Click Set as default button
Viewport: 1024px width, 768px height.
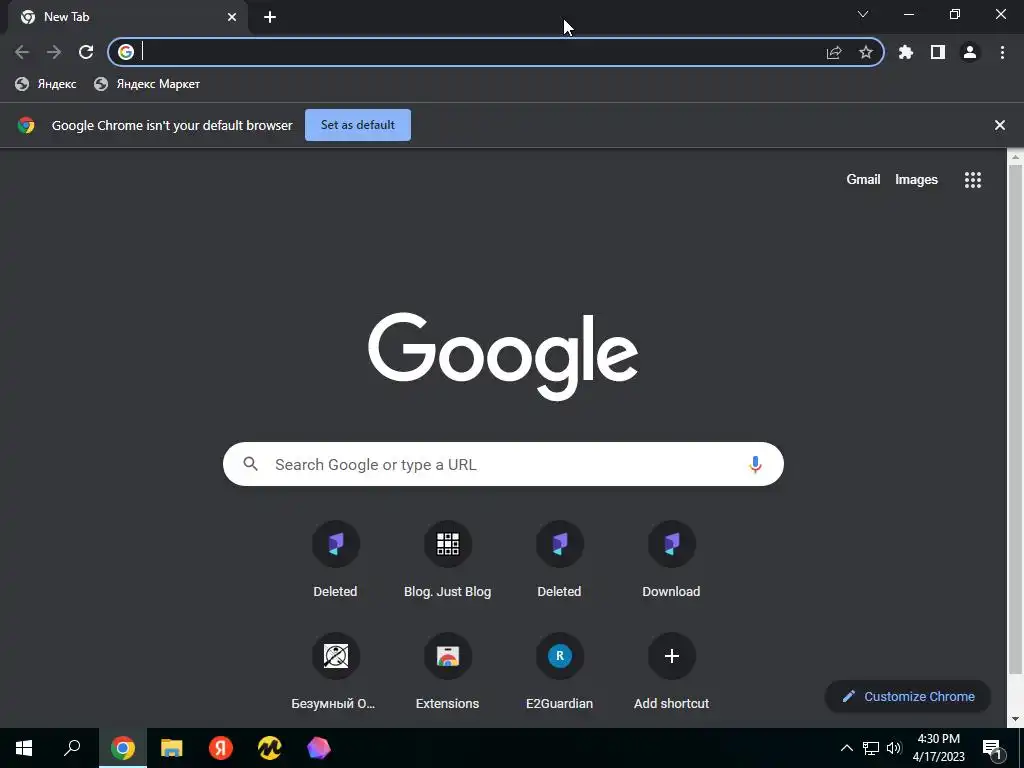point(358,125)
